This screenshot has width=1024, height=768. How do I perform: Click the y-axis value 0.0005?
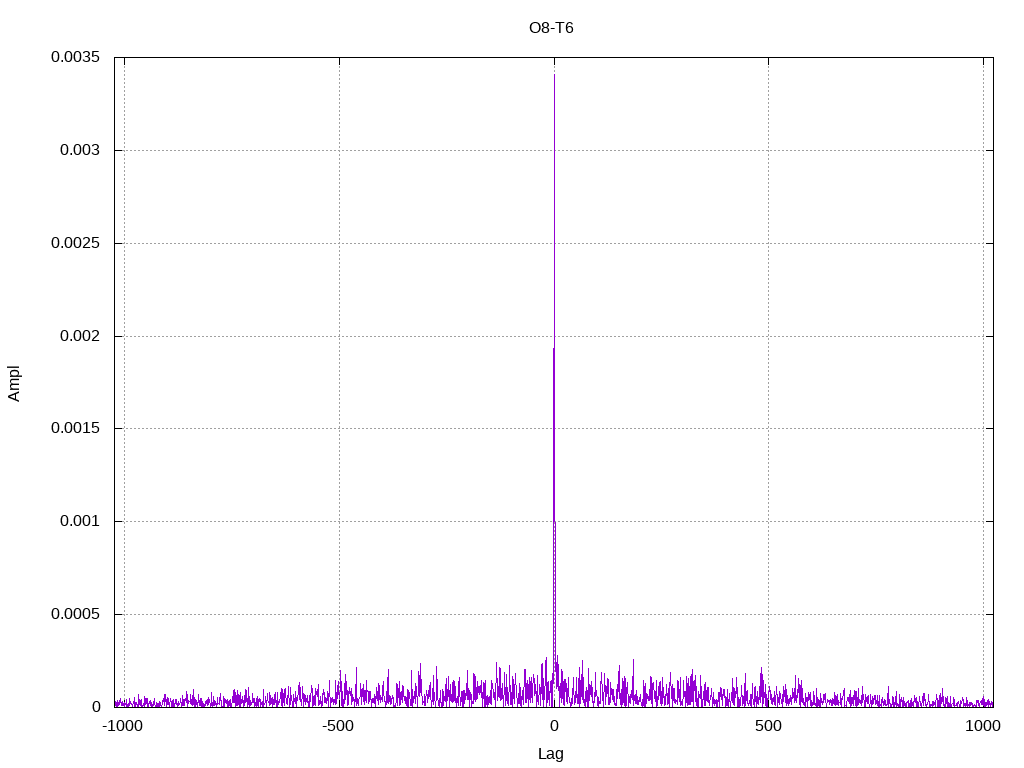[x=76, y=614]
